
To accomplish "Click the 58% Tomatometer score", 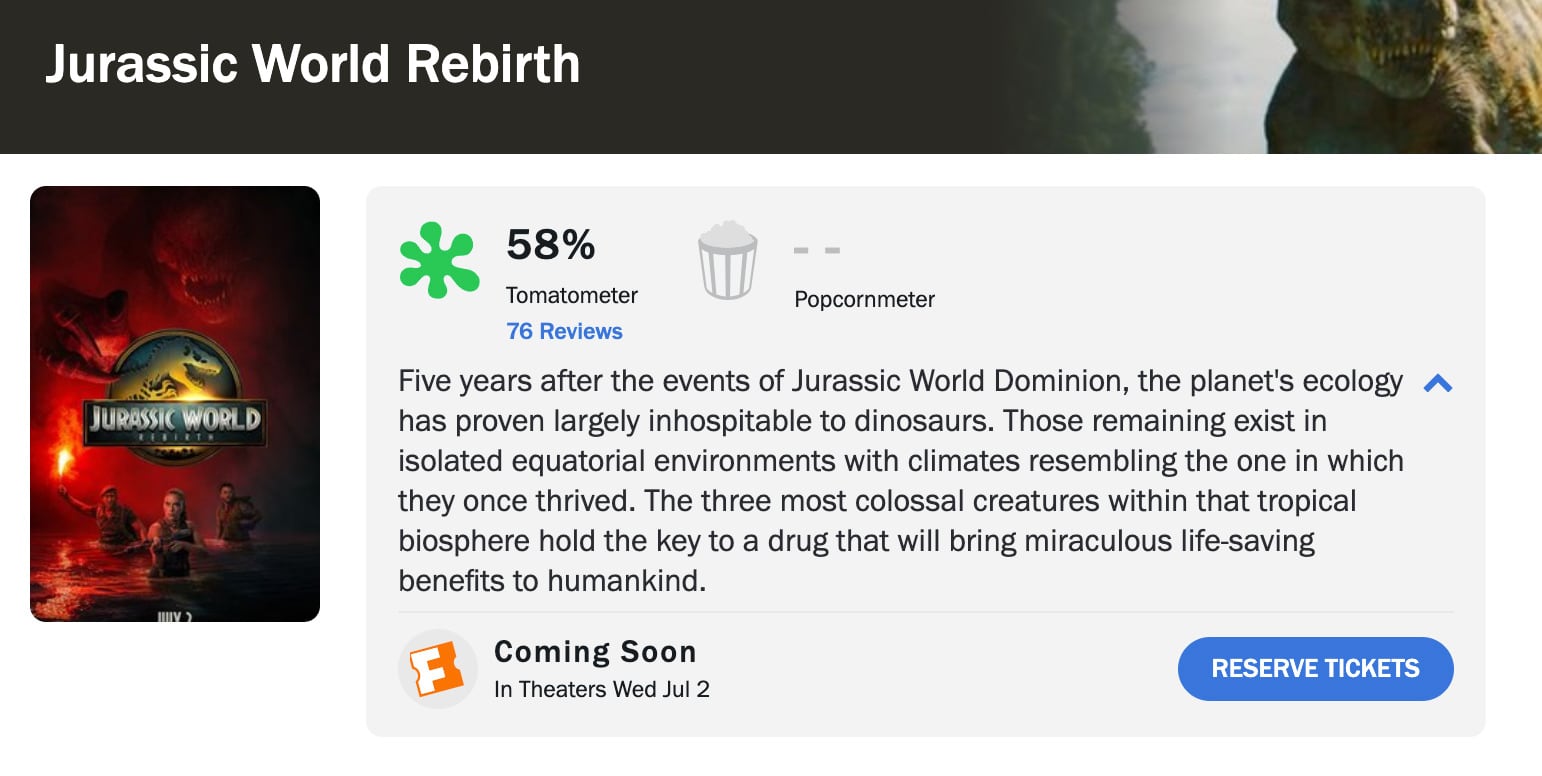I will point(551,244).
